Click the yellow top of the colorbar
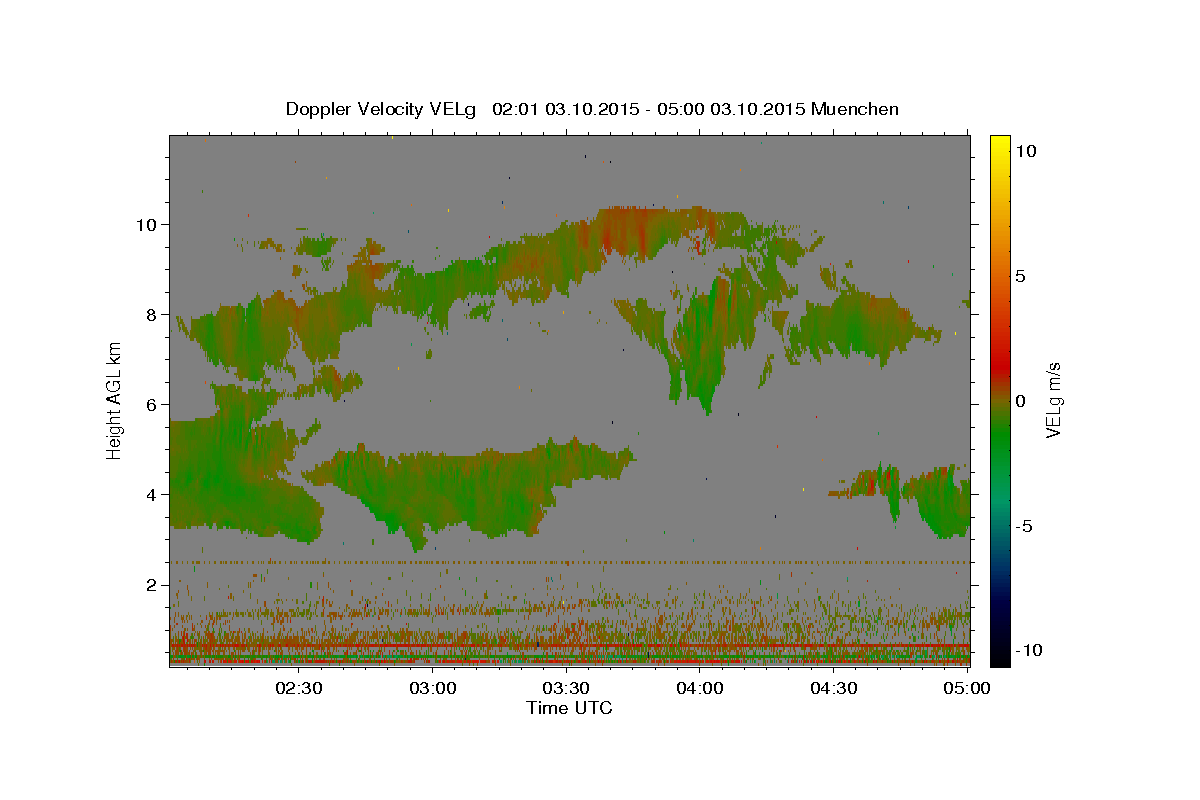1200x800 pixels. tap(1000, 143)
